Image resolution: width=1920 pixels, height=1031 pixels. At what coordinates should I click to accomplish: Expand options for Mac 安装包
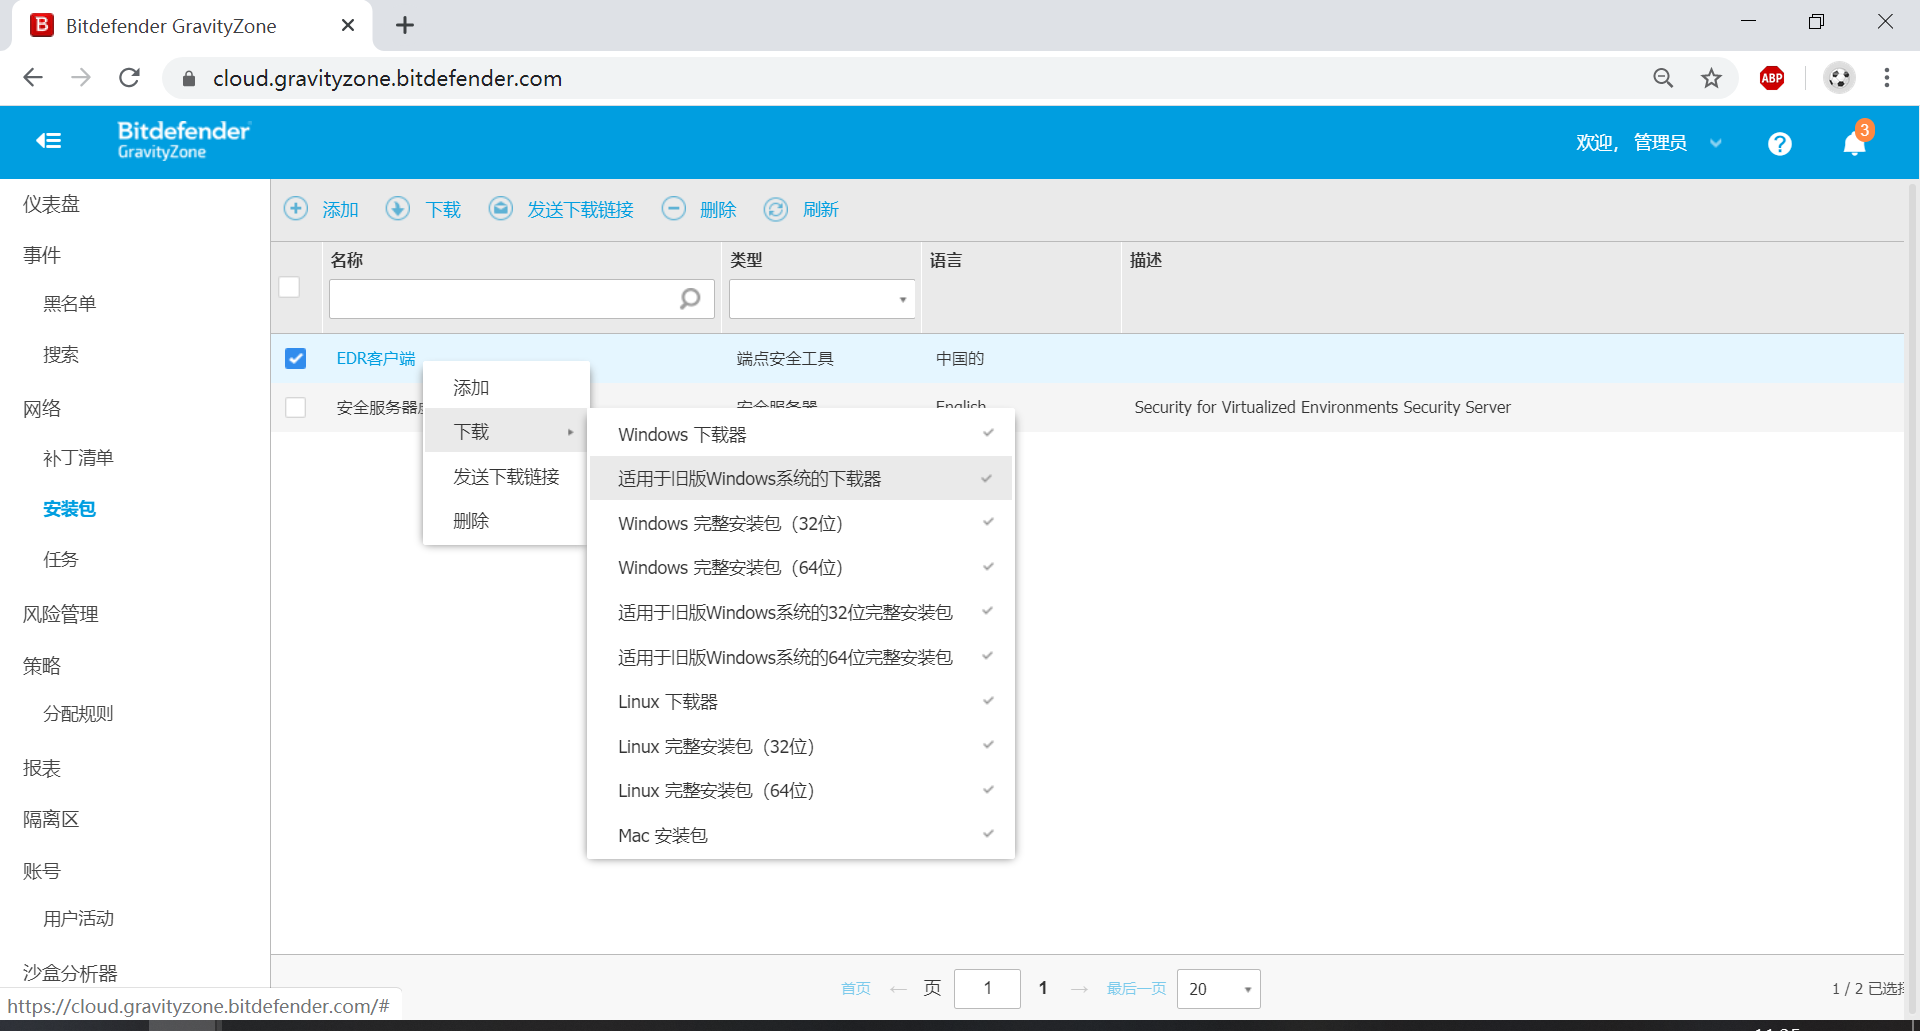988,834
